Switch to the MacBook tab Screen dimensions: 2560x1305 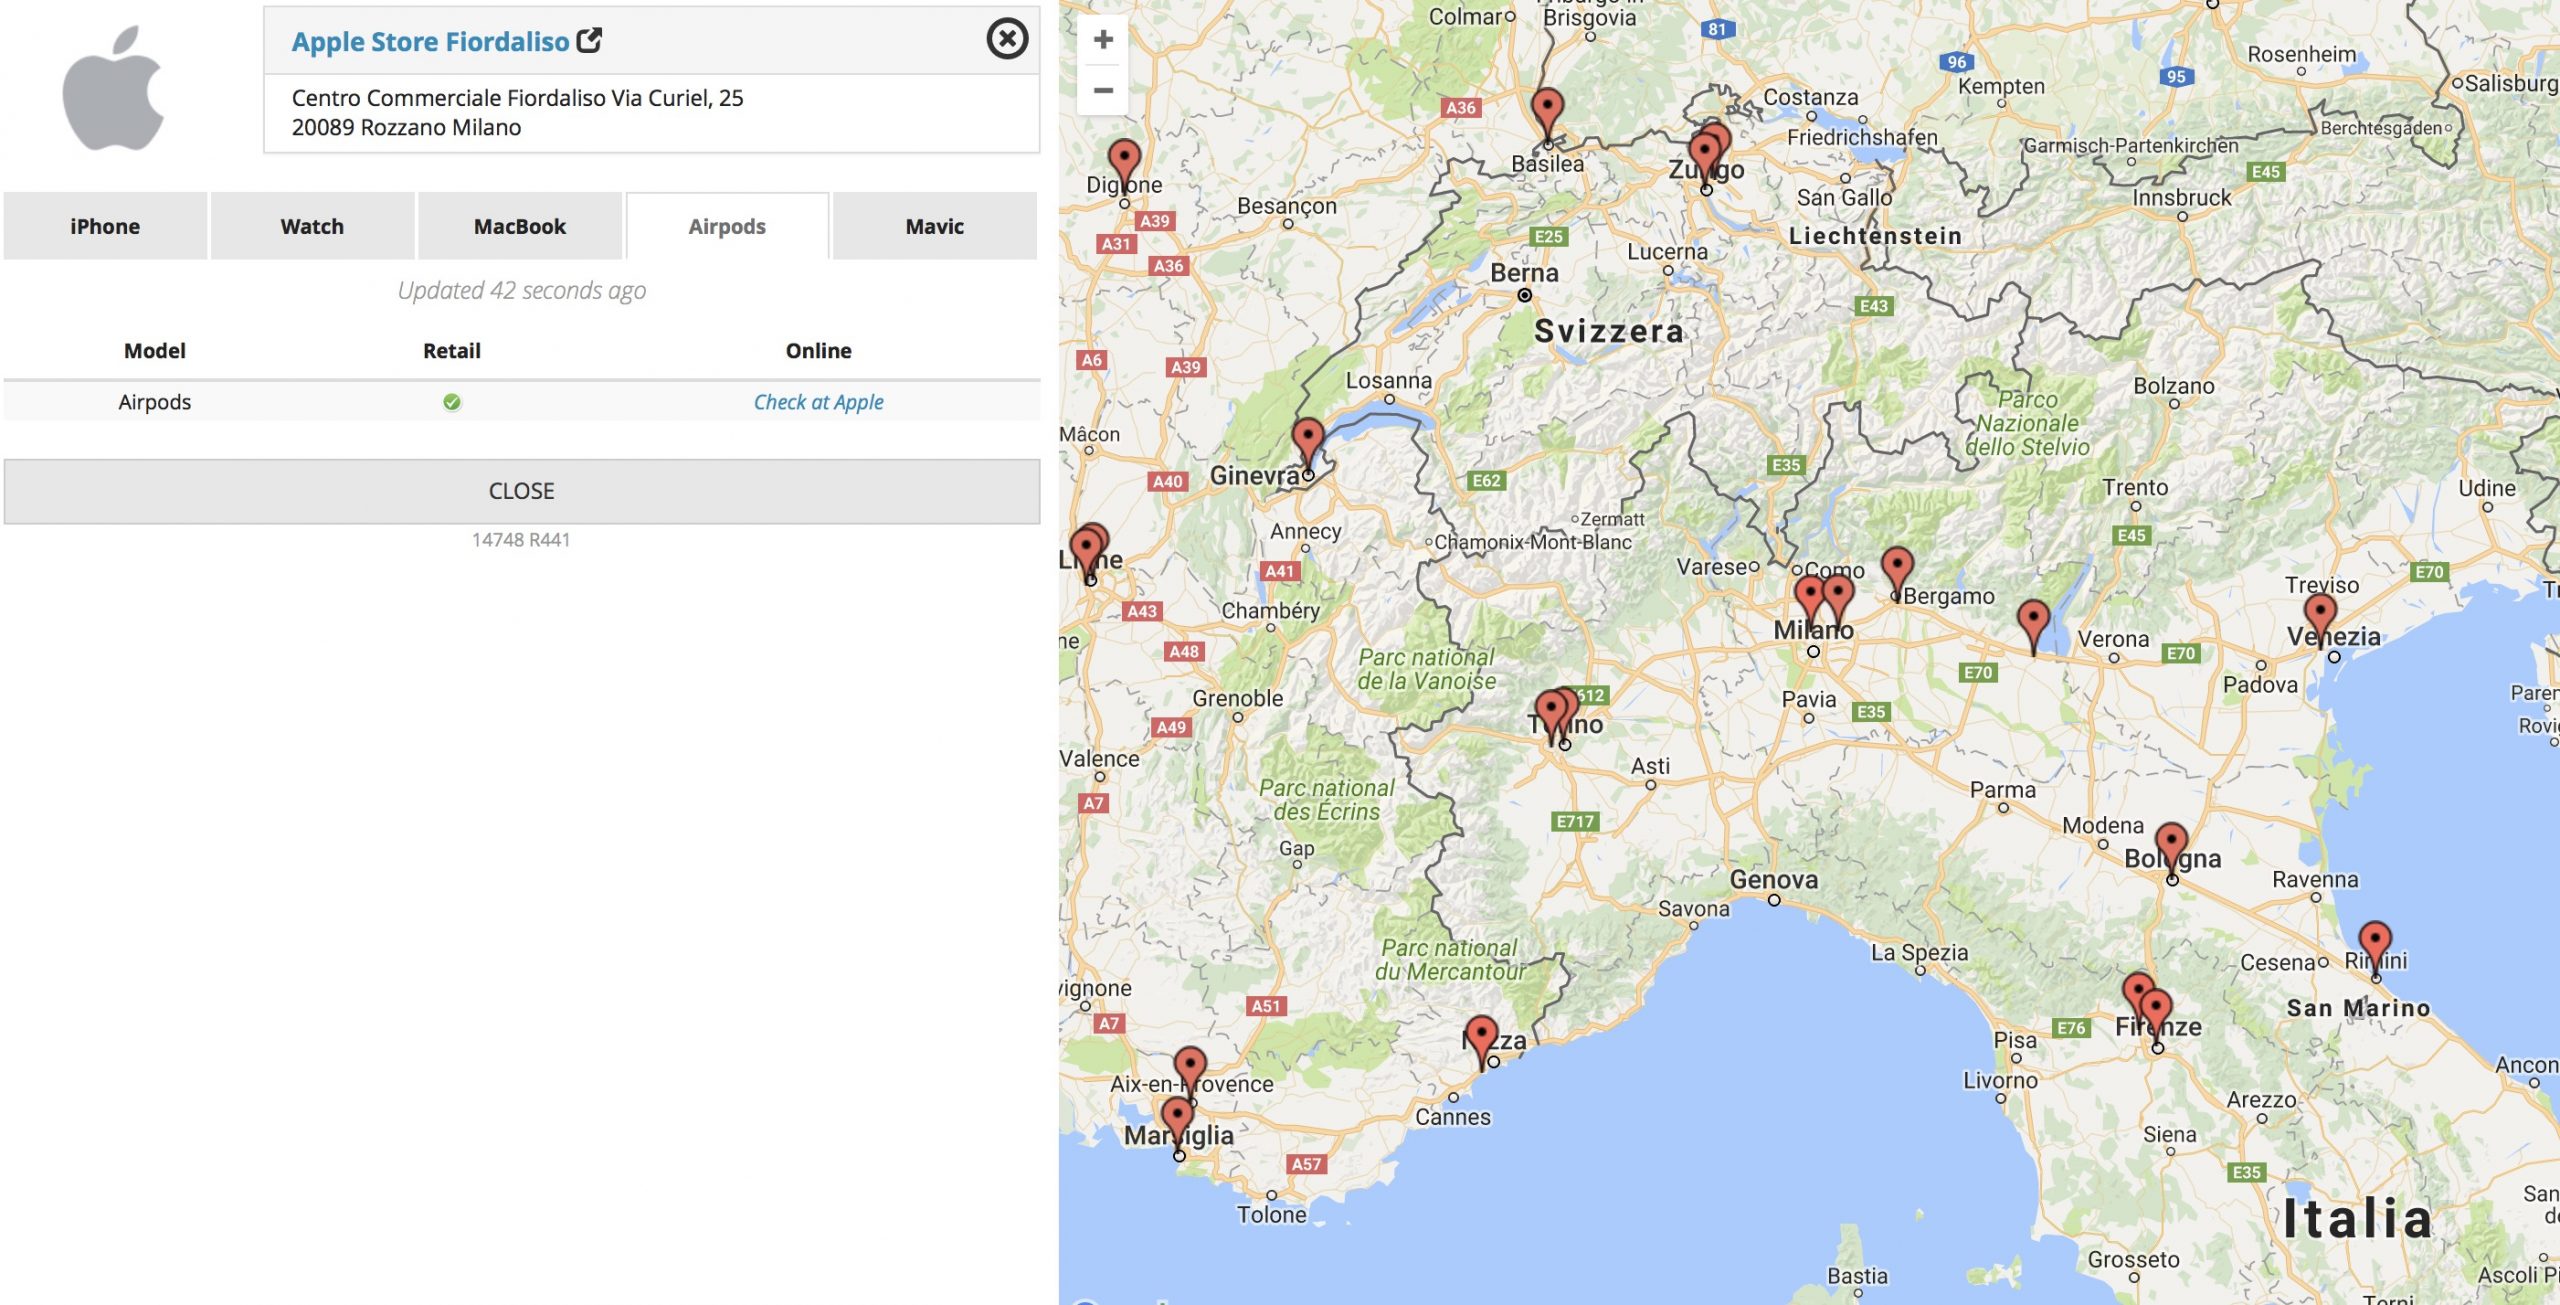coord(520,226)
